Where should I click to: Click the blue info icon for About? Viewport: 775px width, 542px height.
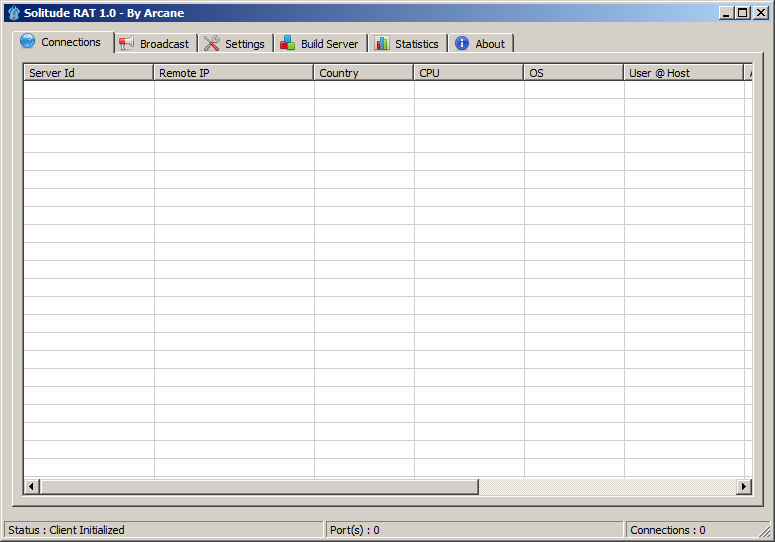pyautogui.click(x=462, y=43)
